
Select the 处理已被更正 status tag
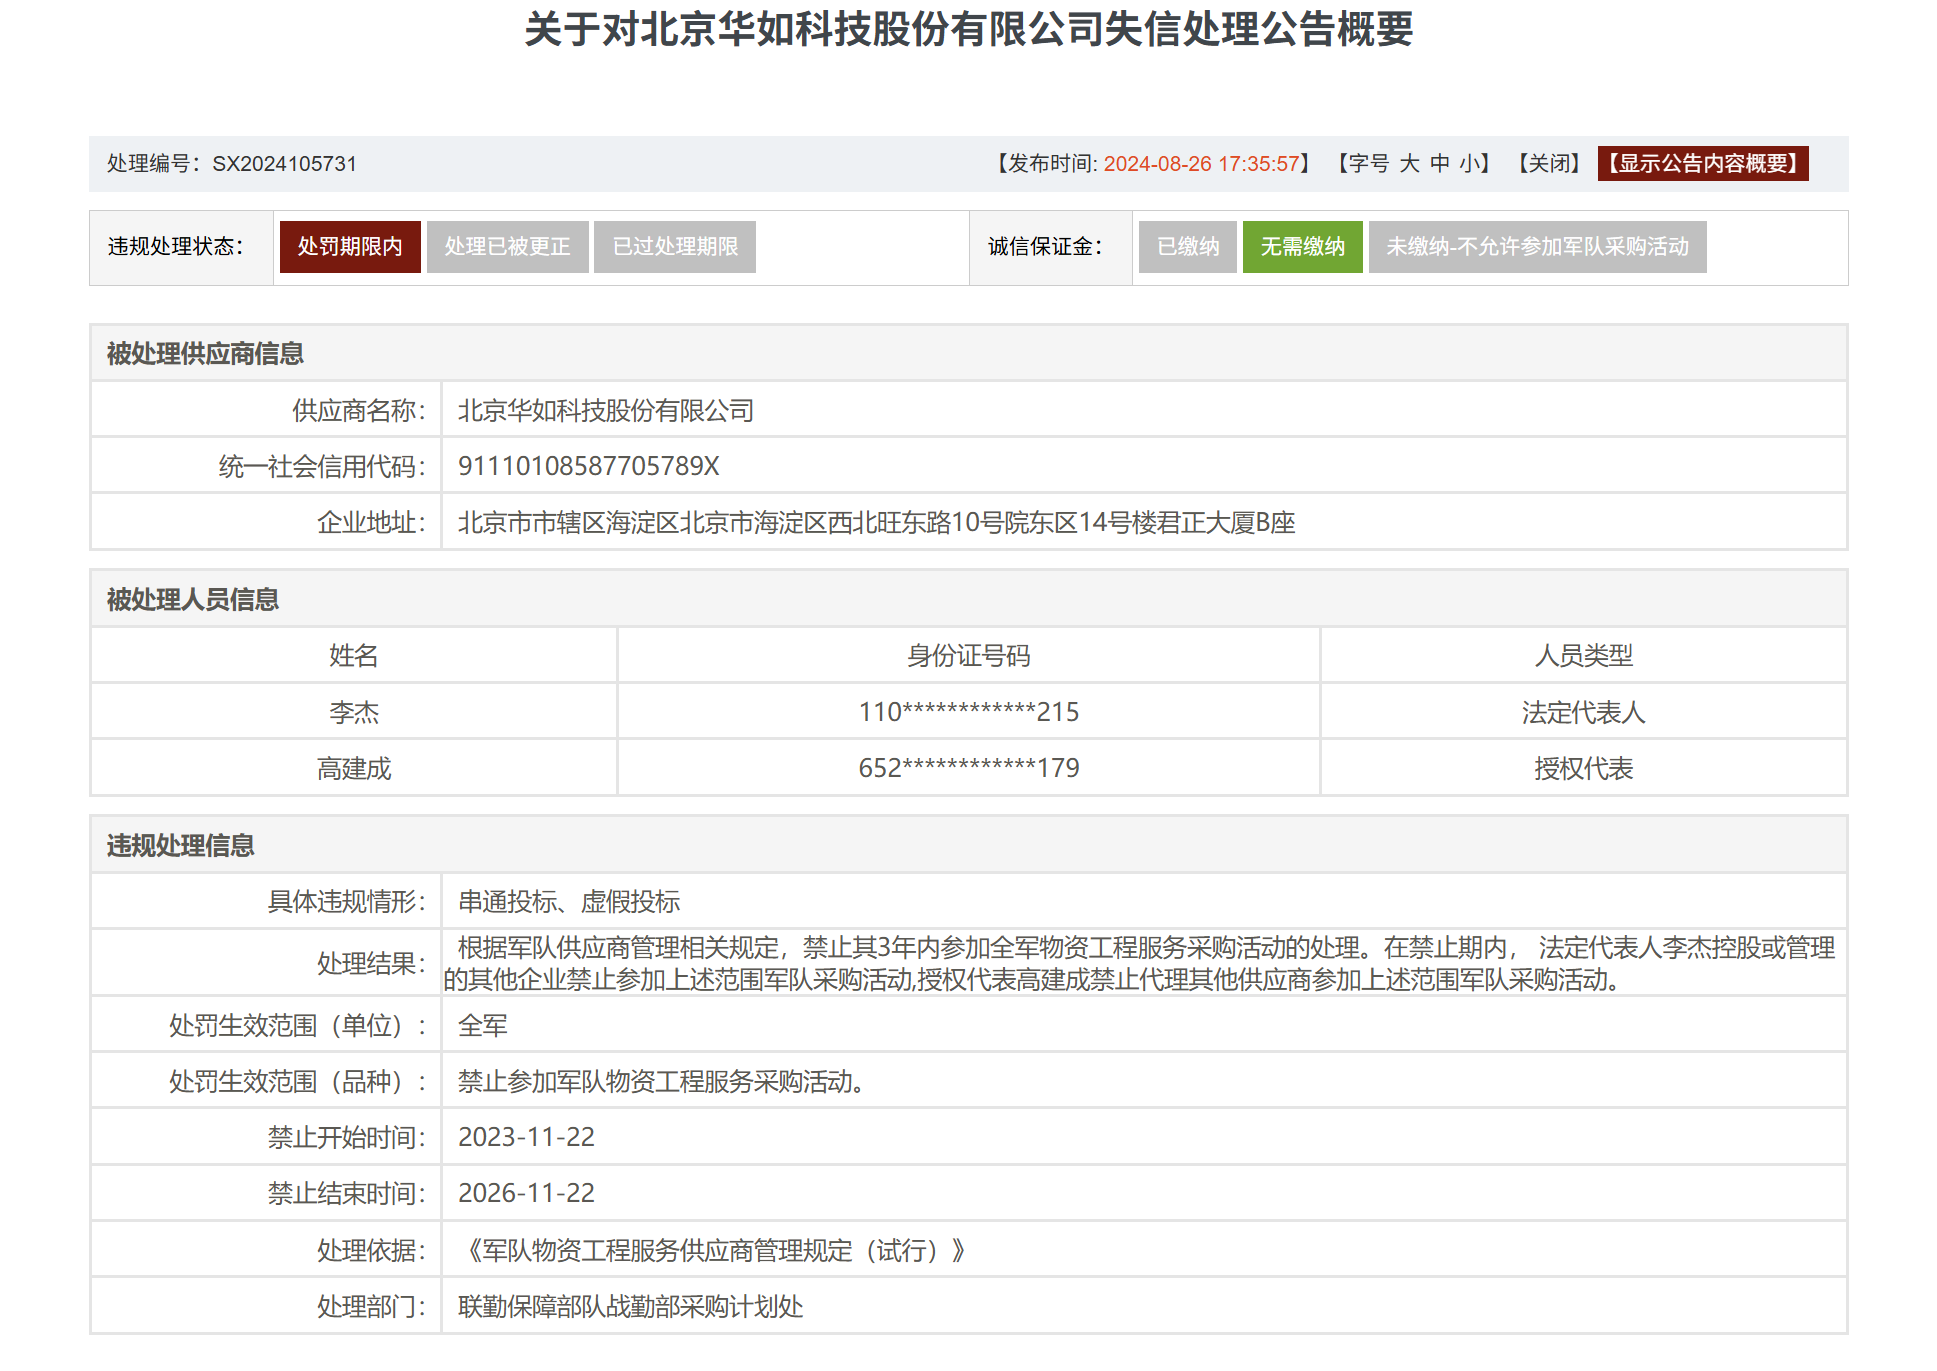[x=507, y=247]
